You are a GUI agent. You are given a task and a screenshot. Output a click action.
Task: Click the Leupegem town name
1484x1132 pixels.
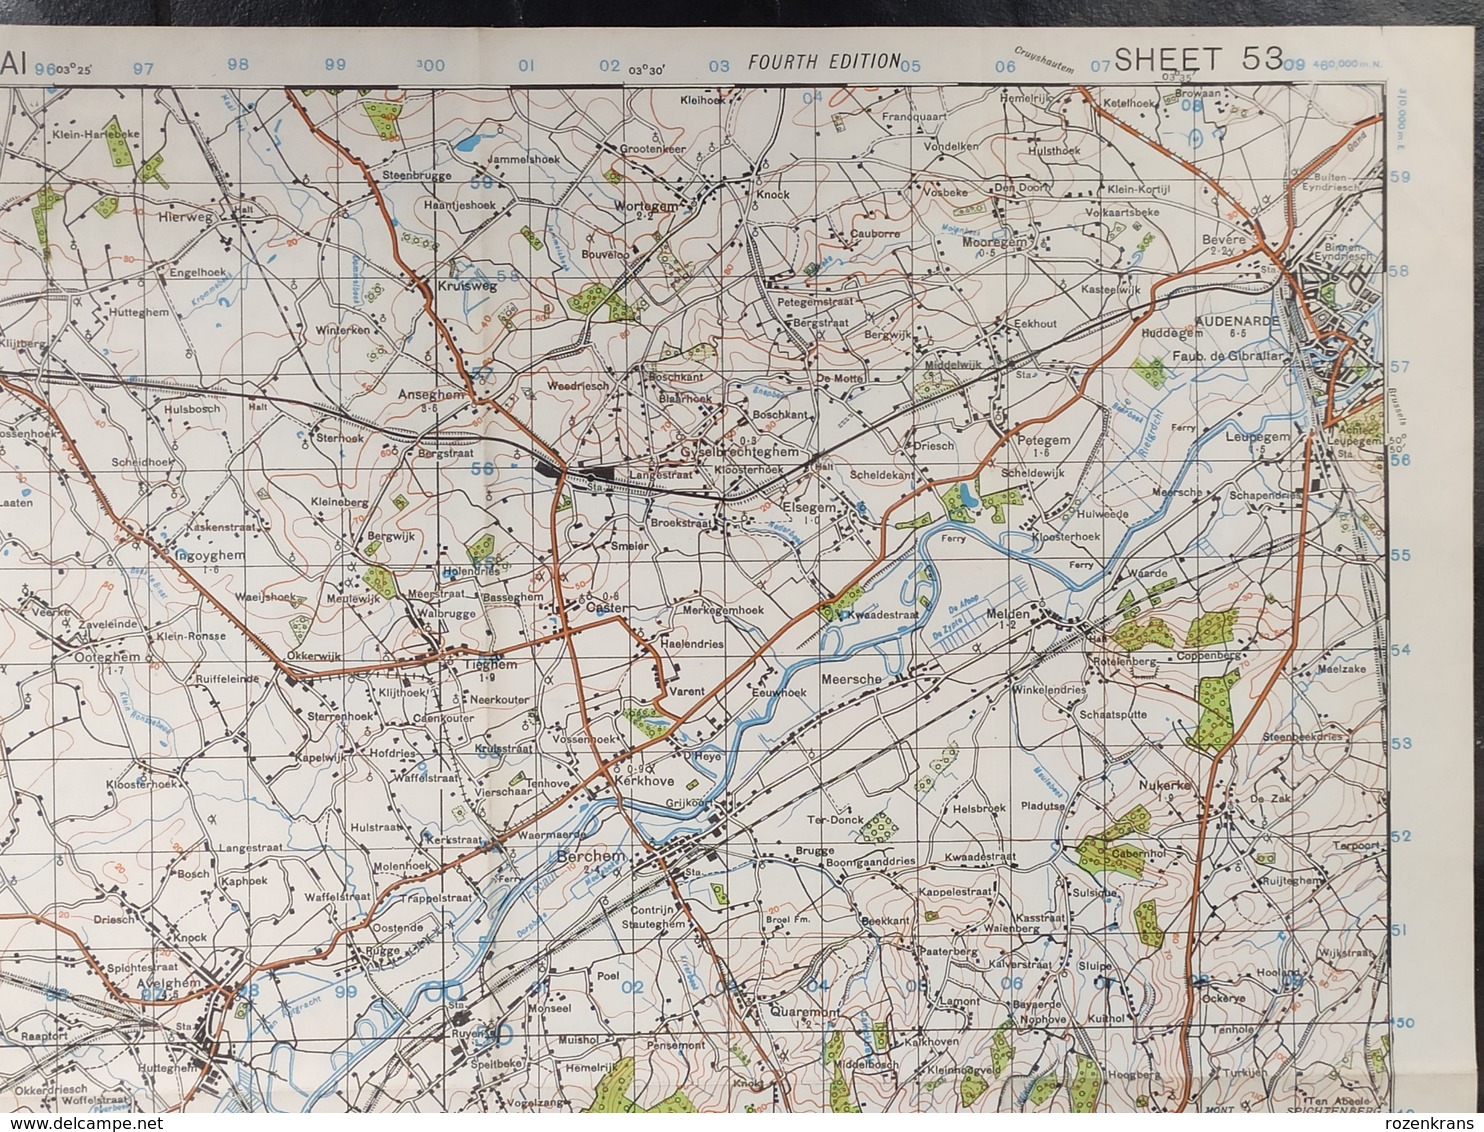pyautogui.click(x=1257, y=437)
